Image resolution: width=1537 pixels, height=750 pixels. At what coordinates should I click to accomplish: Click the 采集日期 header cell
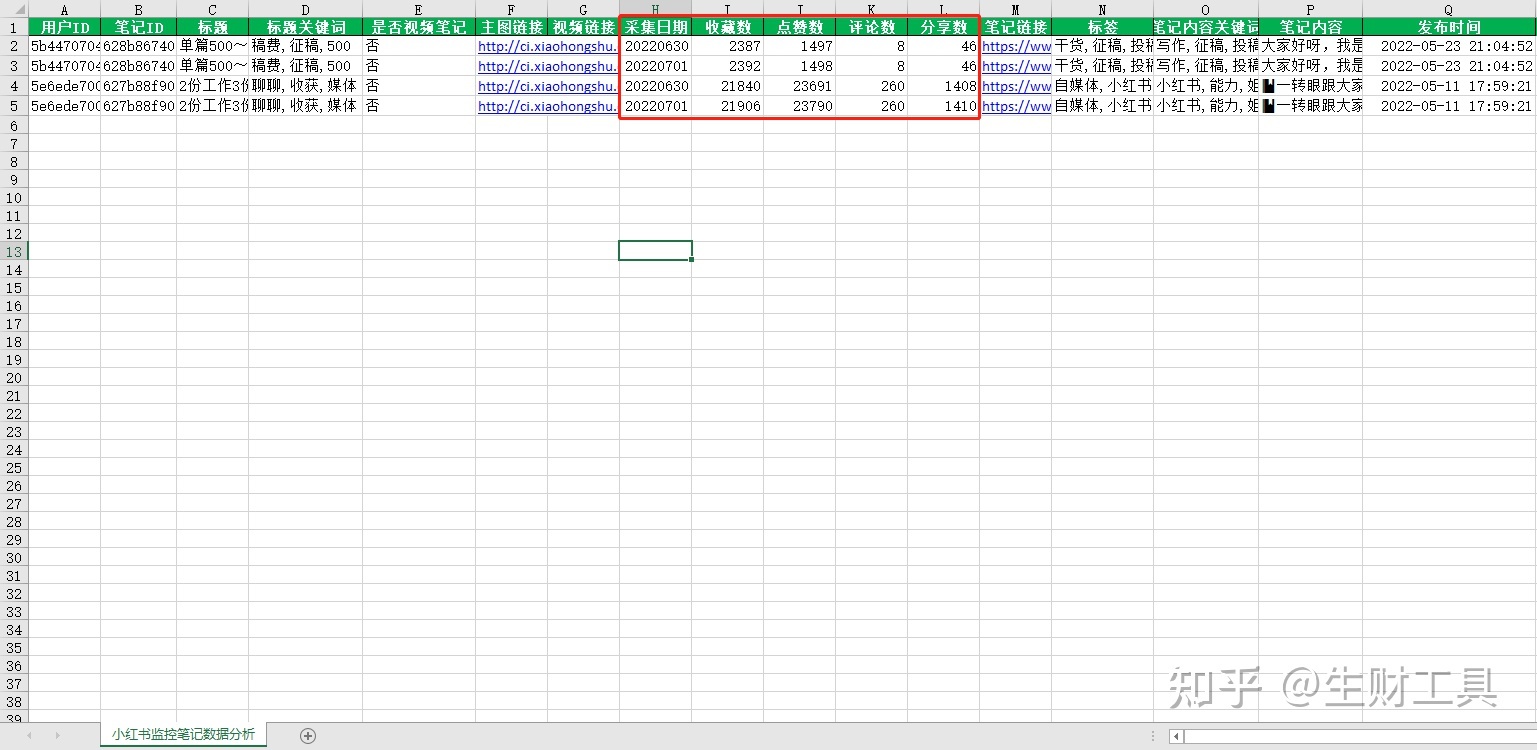[655, 27]
